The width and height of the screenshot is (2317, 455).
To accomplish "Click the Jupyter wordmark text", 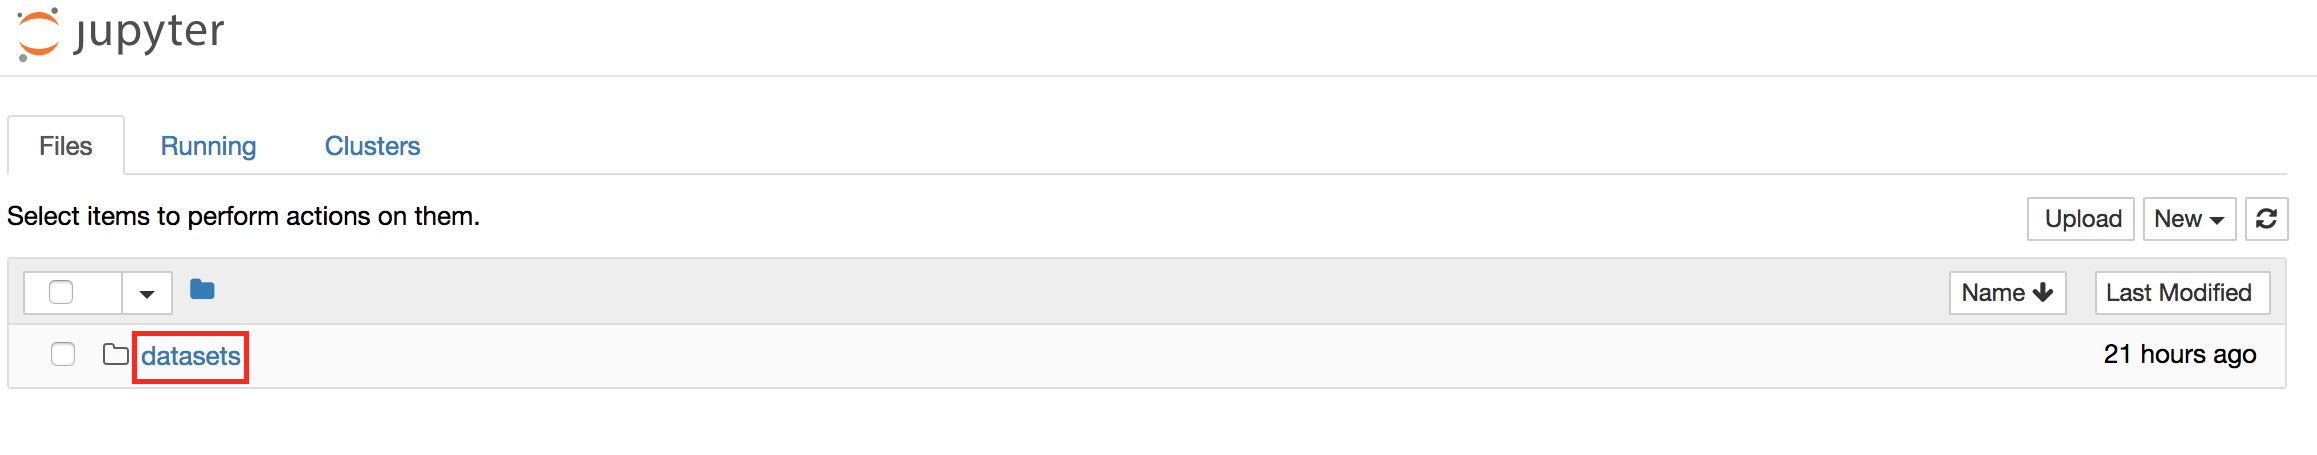I will coord(148,32).
